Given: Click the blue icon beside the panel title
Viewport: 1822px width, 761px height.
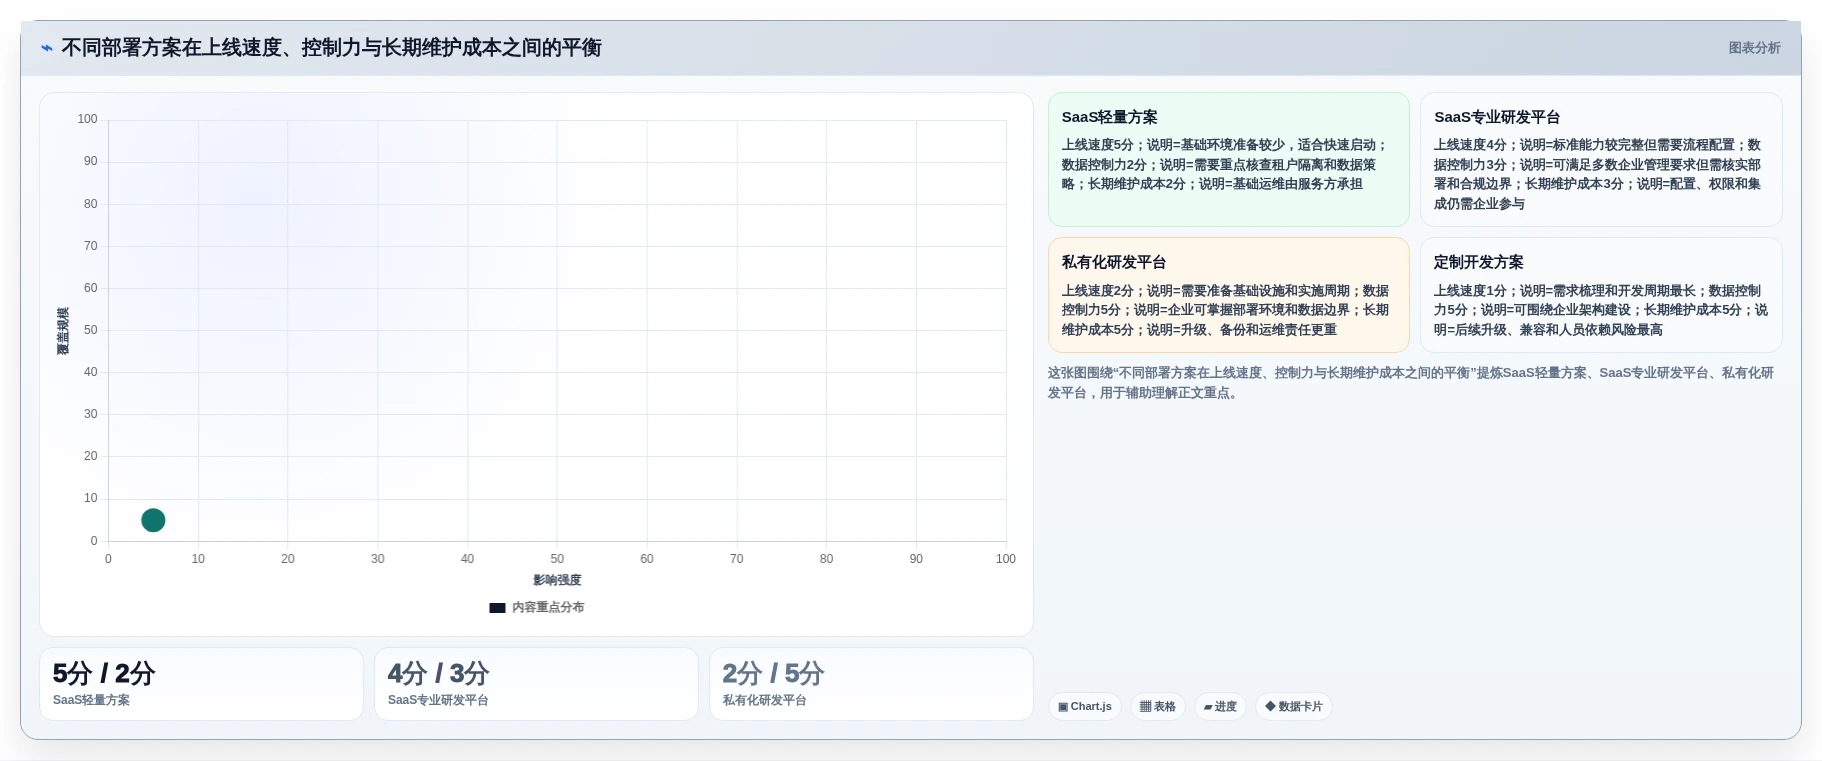Looking at the screenshot, I should [47, 48].
